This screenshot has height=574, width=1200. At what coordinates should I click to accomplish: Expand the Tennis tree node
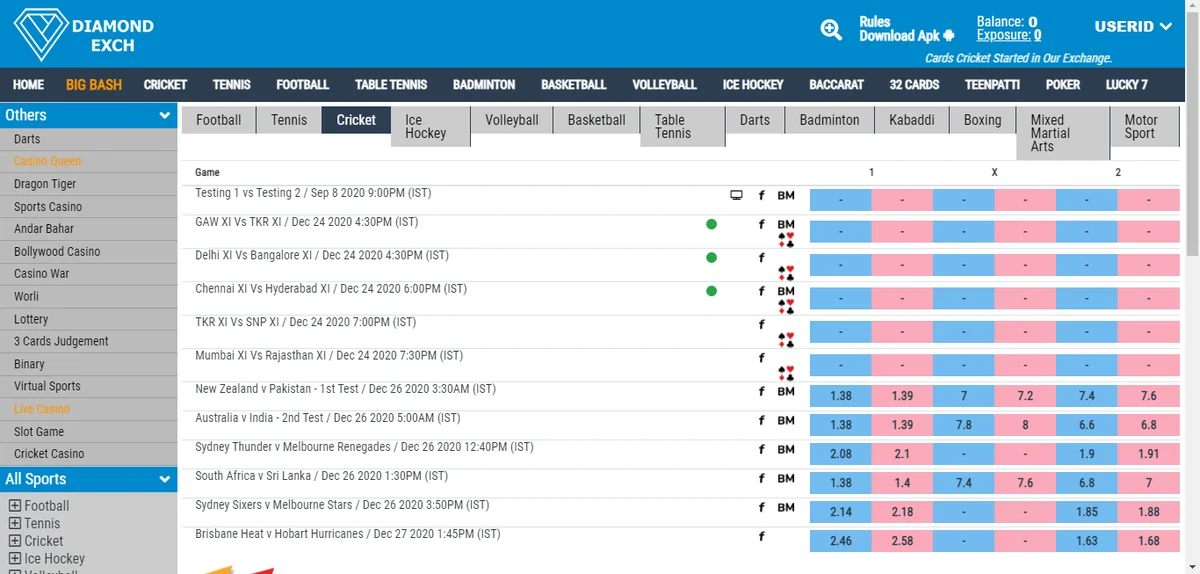coord(15,523)
